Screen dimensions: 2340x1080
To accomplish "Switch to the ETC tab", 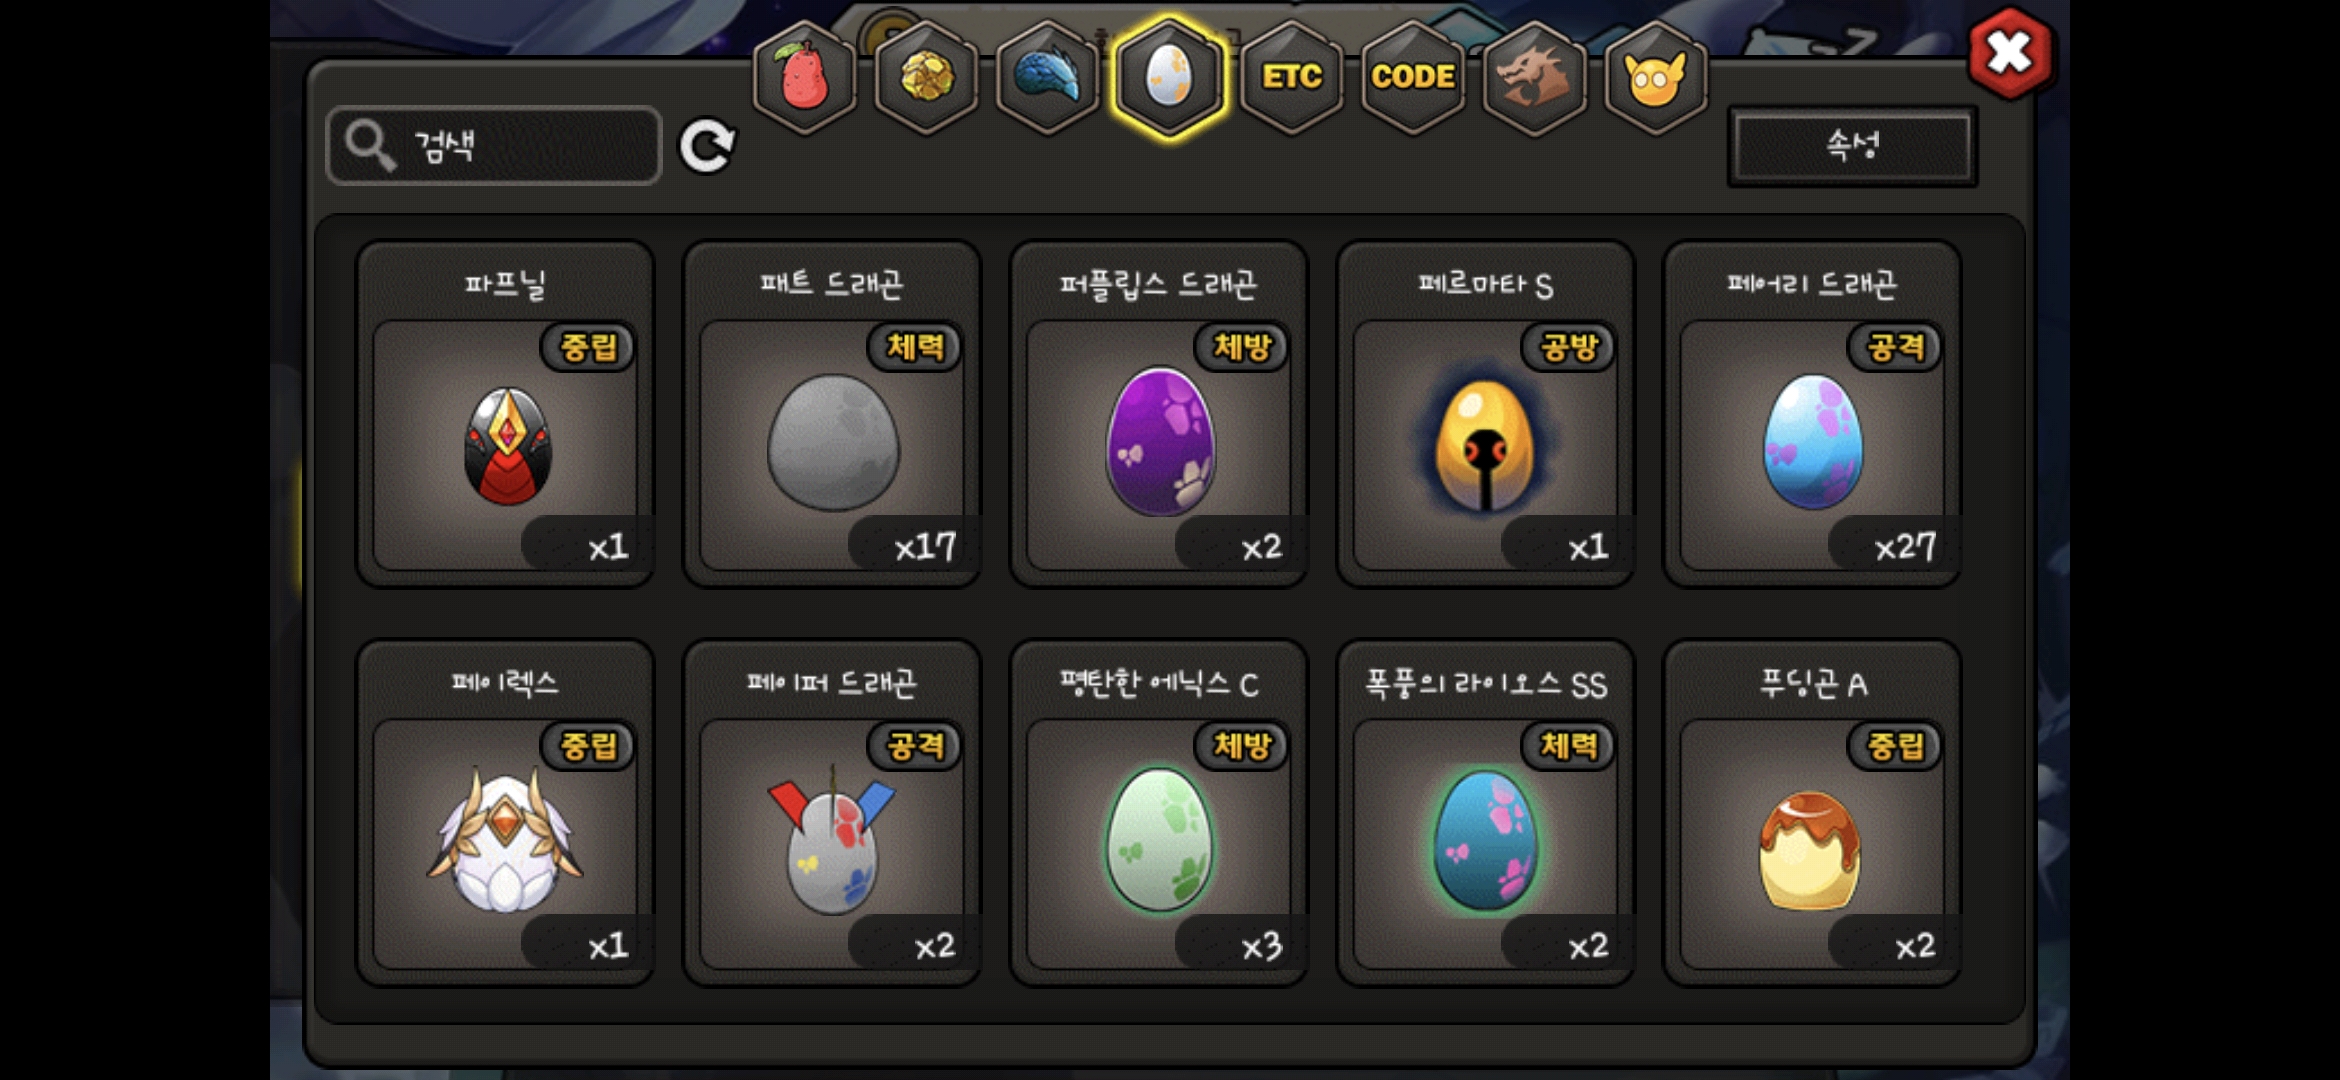I will 1291,77.
